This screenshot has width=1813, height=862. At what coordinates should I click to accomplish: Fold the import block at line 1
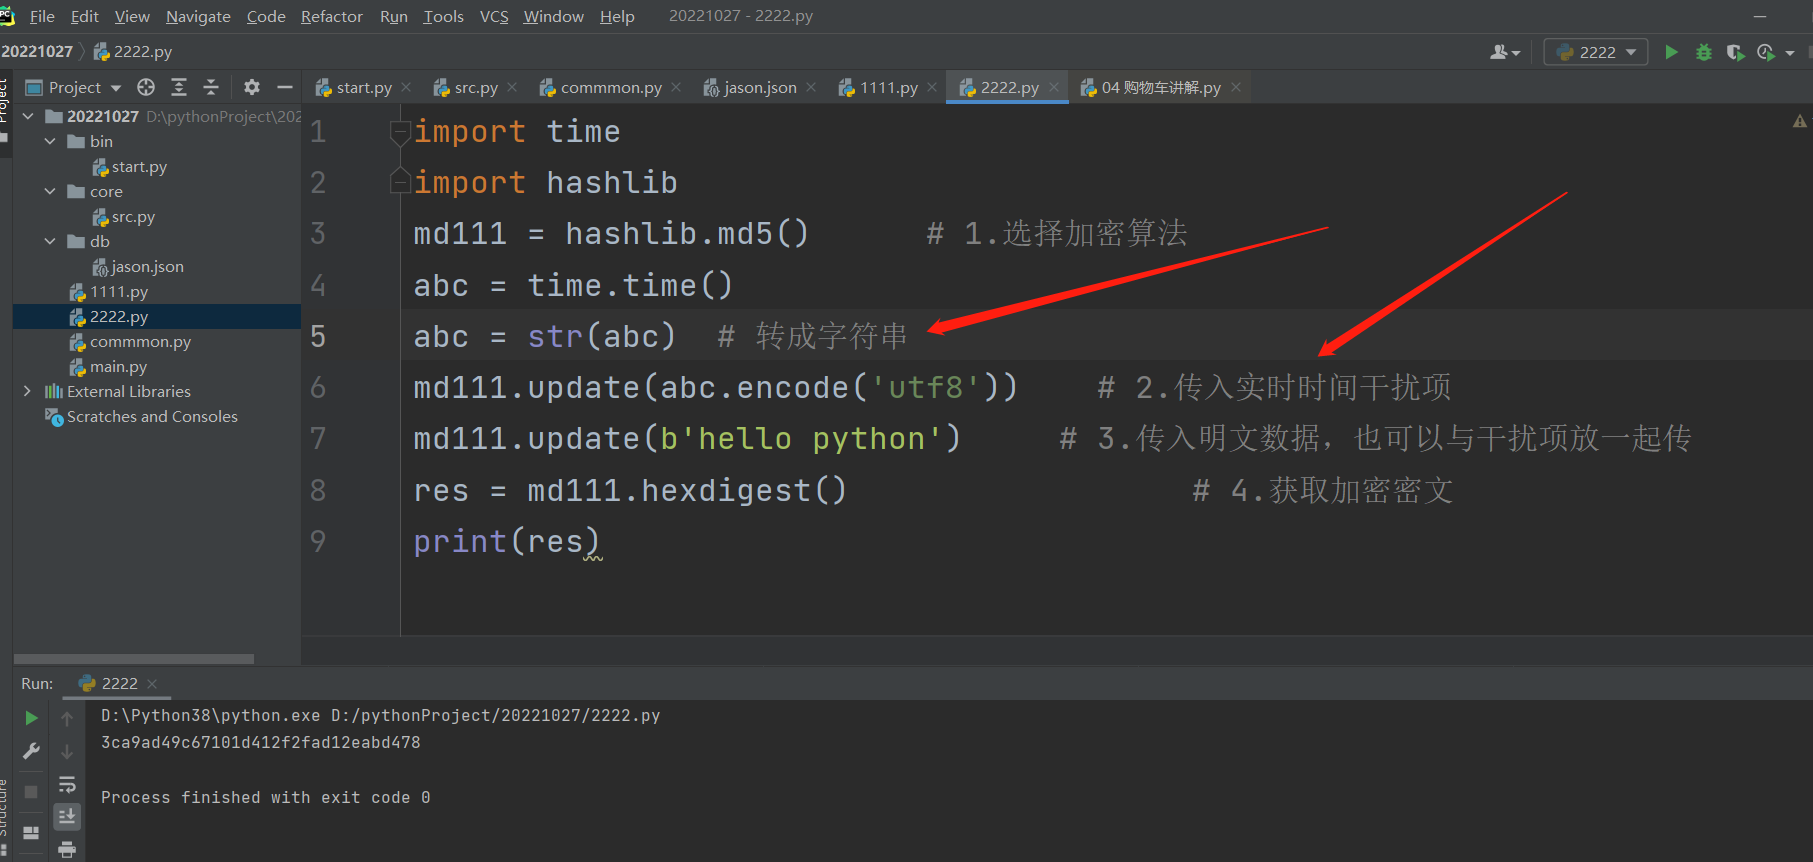401,131
